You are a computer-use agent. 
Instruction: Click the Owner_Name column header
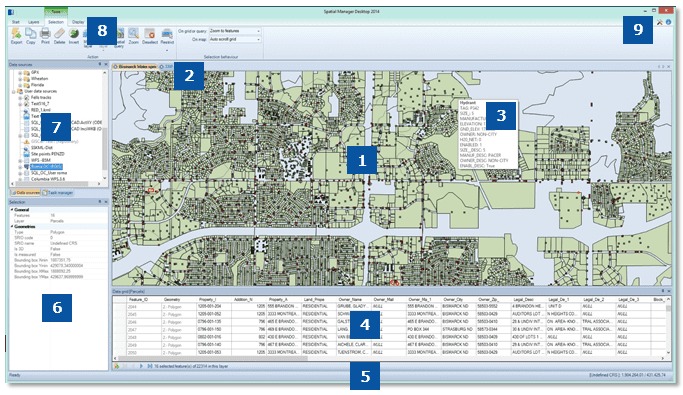pos(350,300)
